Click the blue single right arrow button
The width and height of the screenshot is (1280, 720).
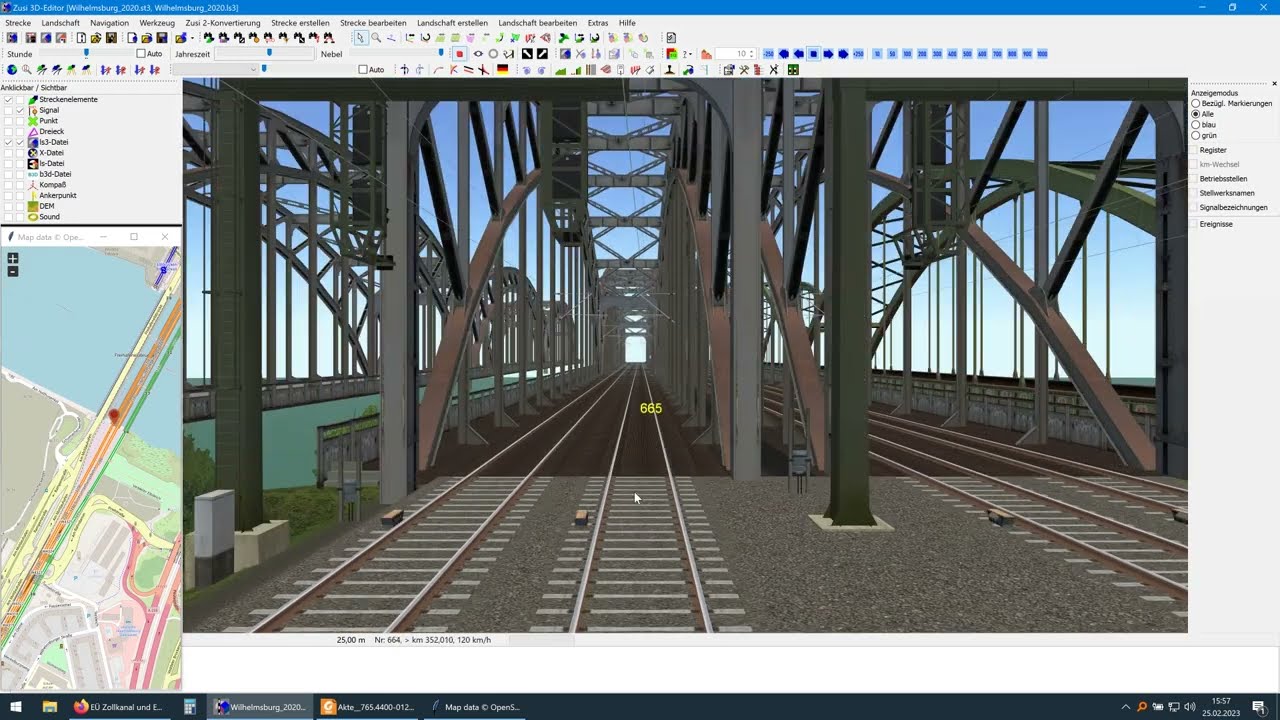[828, 54]
